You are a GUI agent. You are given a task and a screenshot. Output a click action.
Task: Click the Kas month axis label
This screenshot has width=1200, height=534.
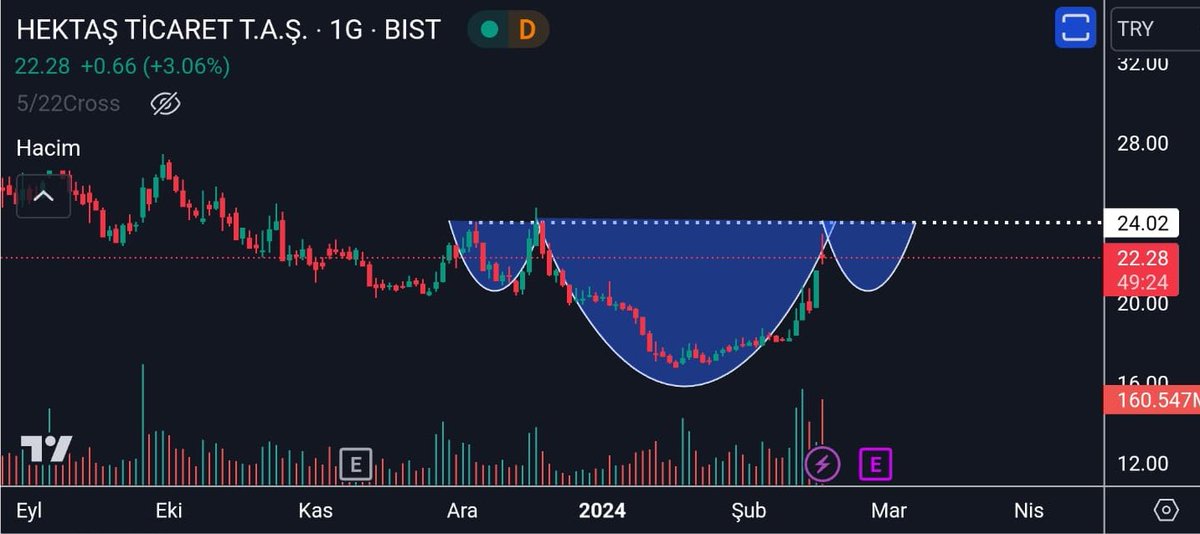tap(316, 510)
